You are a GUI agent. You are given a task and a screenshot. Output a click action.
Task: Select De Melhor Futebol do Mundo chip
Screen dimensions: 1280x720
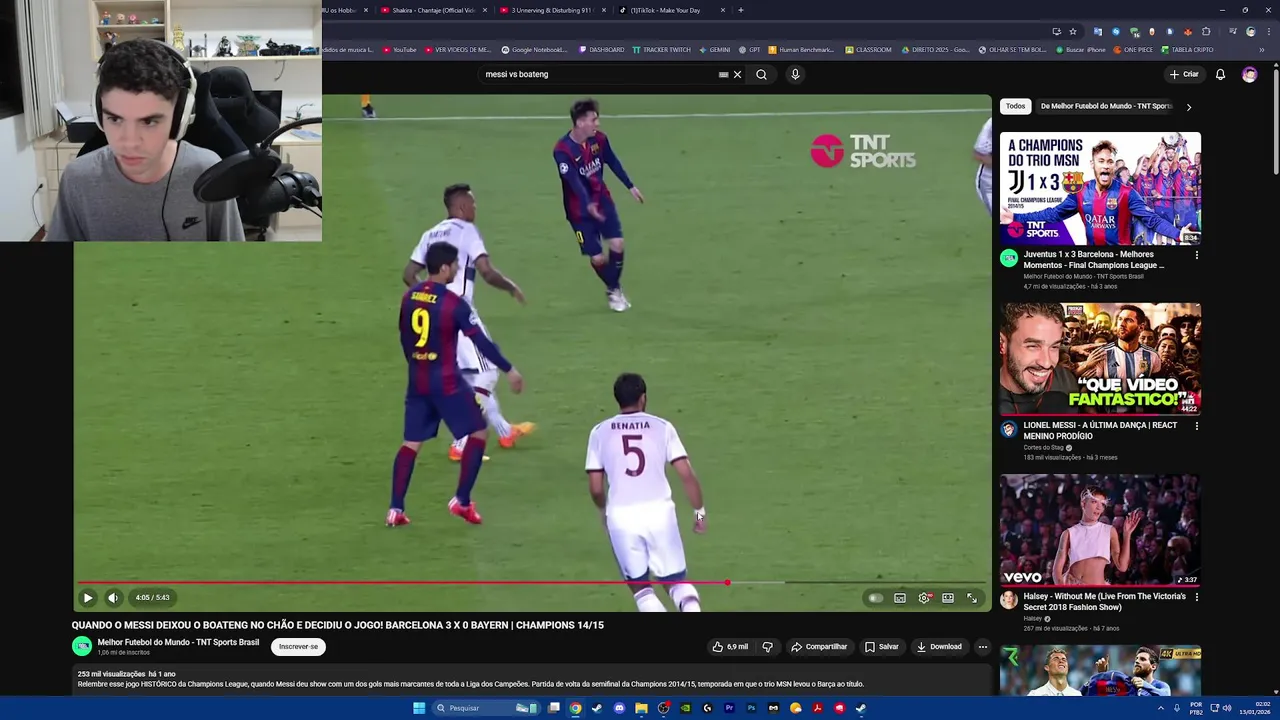coord(1105,106)
